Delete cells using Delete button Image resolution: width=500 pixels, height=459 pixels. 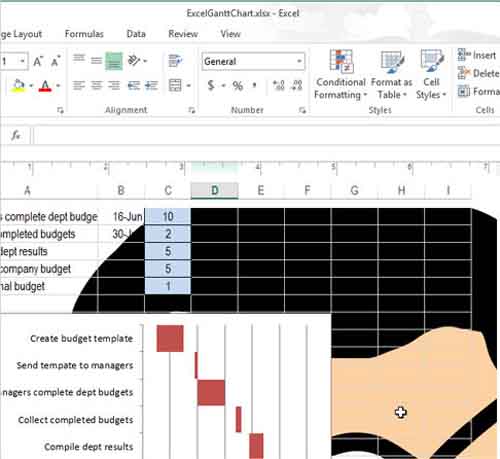[x=478, y=73]
